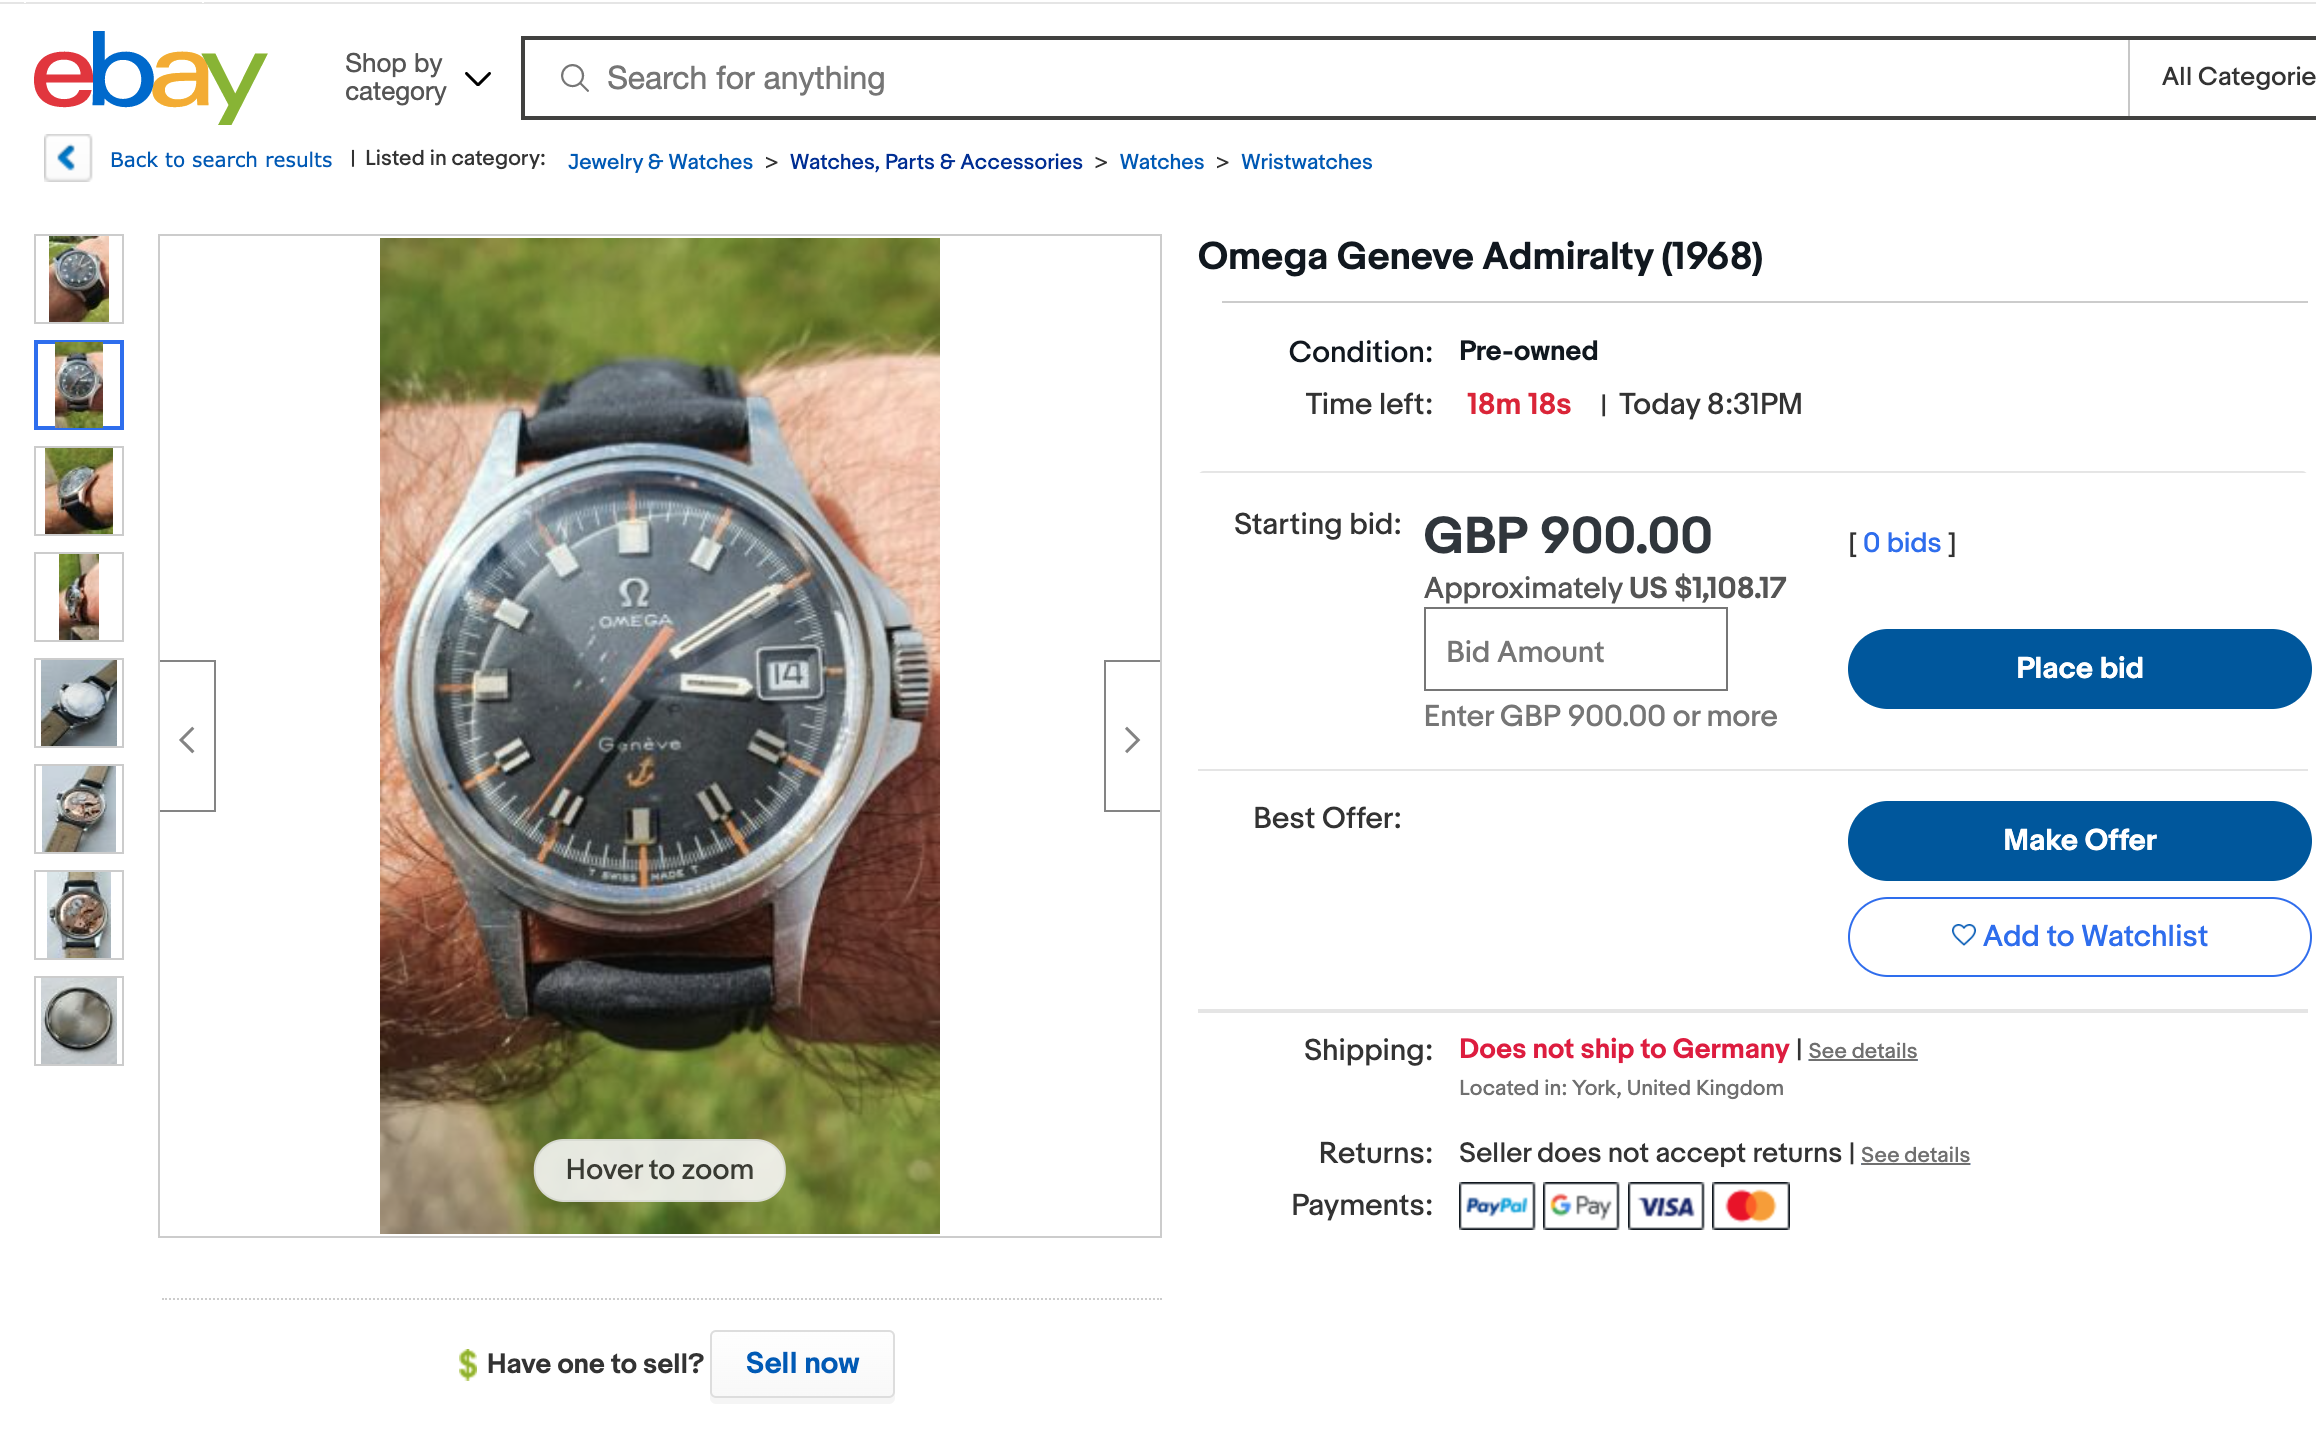This screenshot has width=2316, height=1454.
Task: Go to the Wristwatches breadcrumb category
Action: click(1306, 162)
